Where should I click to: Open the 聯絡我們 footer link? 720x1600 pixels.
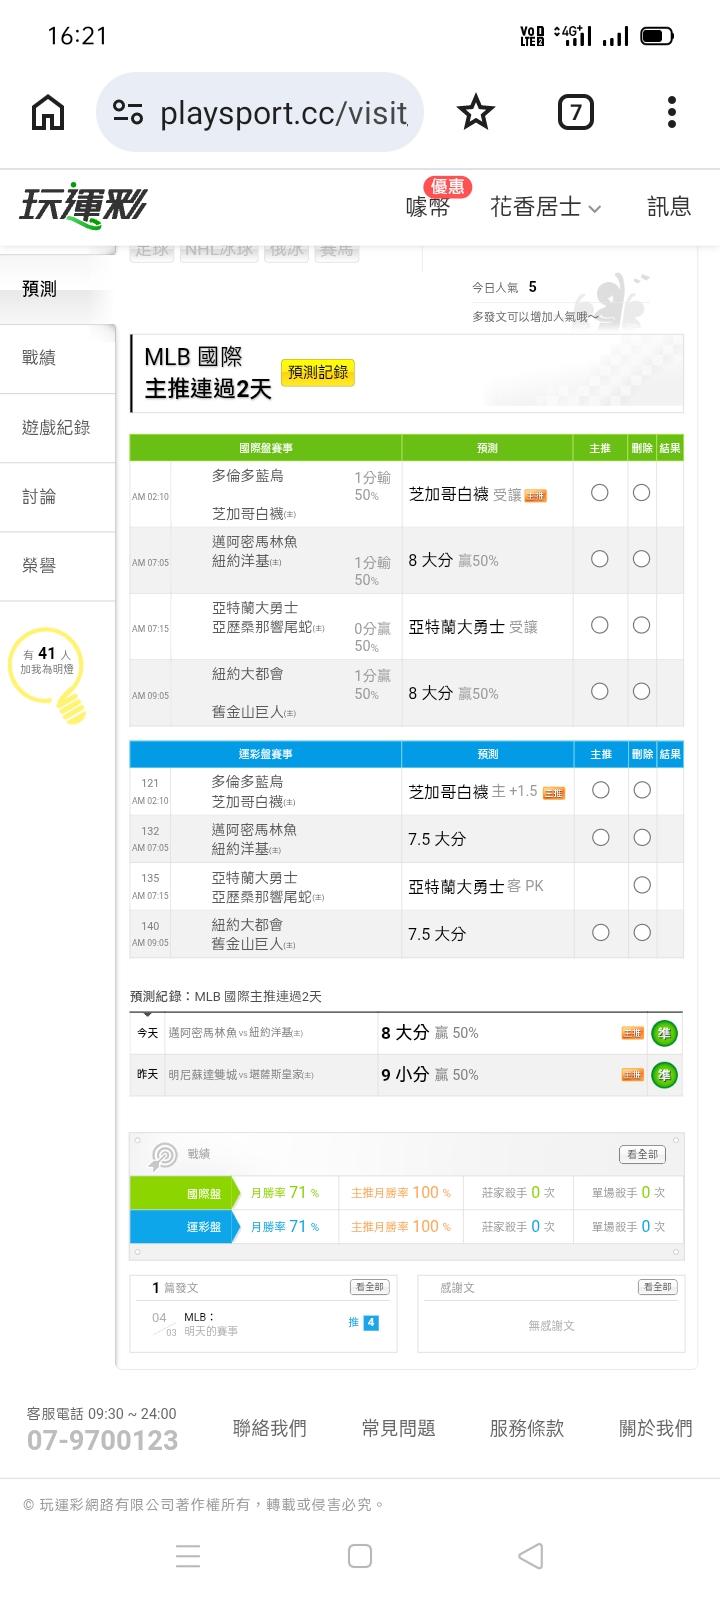(x=270, y=1428)
